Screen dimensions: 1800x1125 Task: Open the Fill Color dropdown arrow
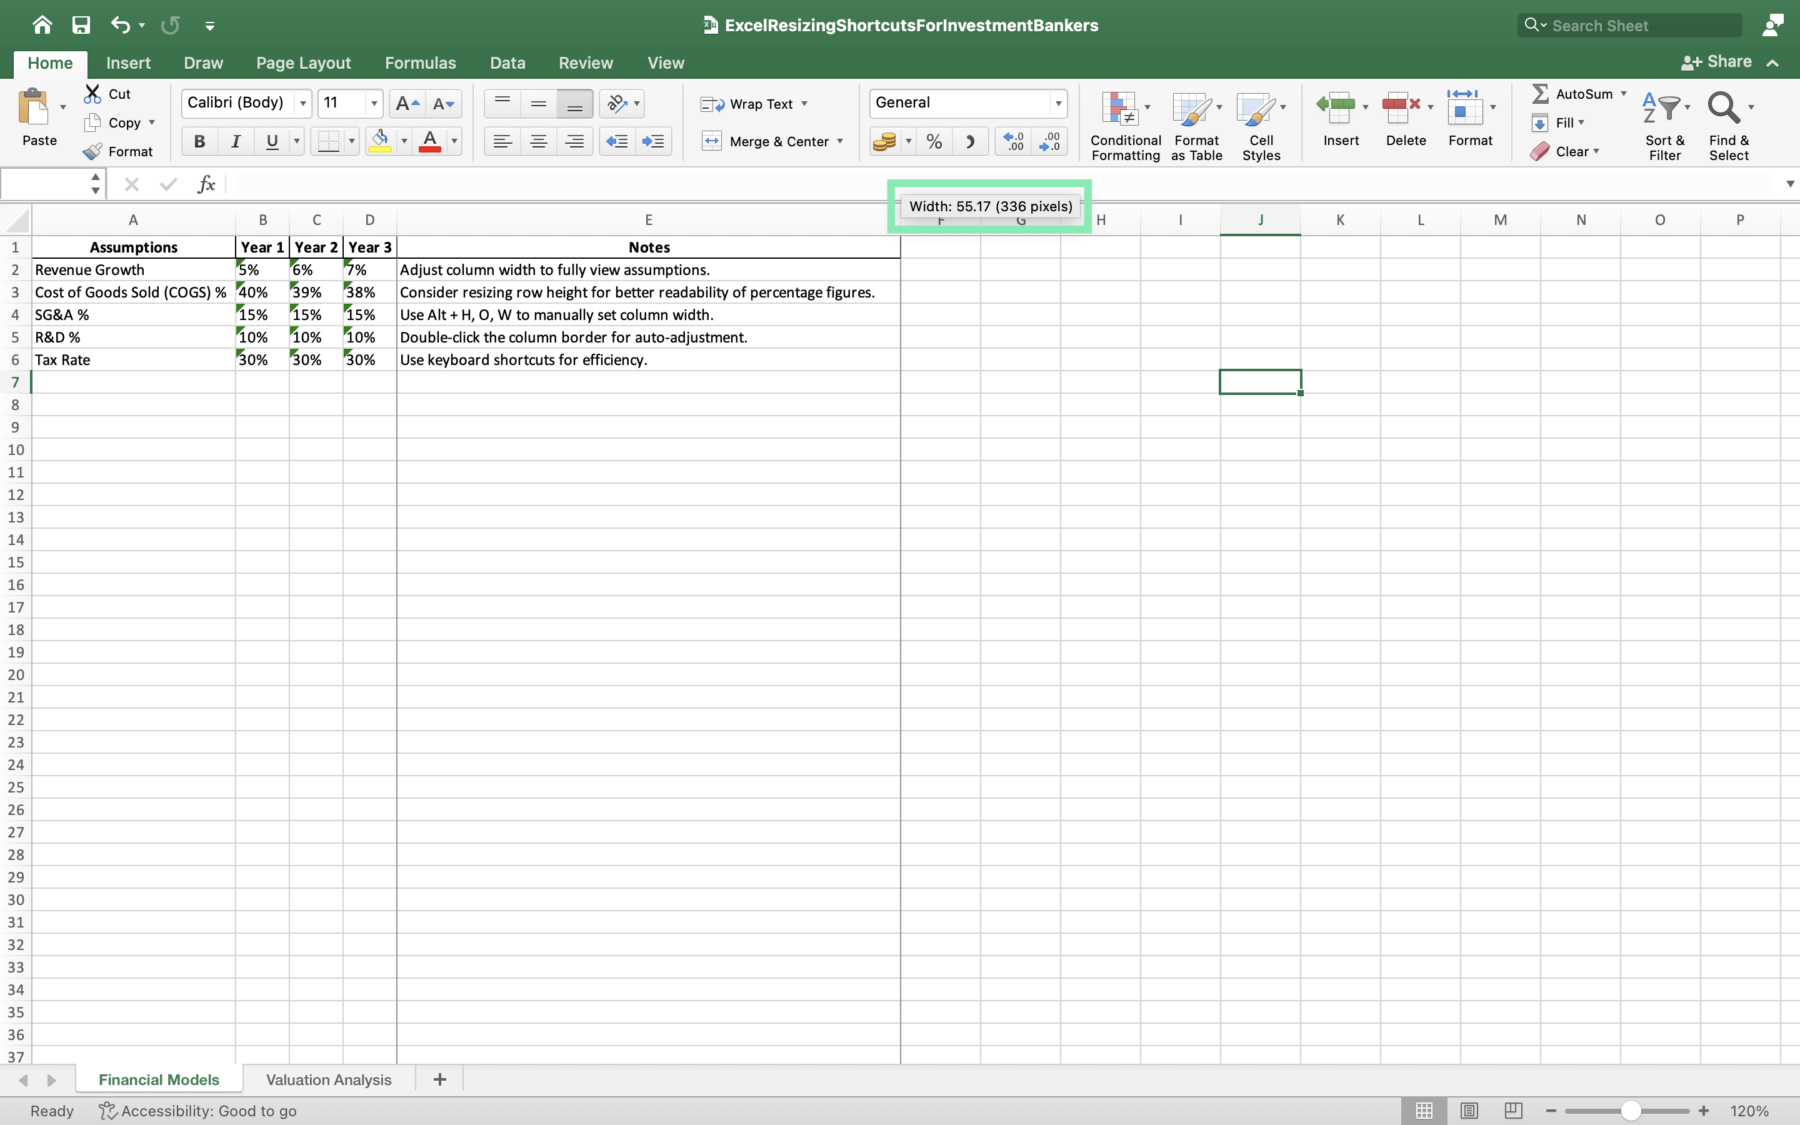(403, 141)
